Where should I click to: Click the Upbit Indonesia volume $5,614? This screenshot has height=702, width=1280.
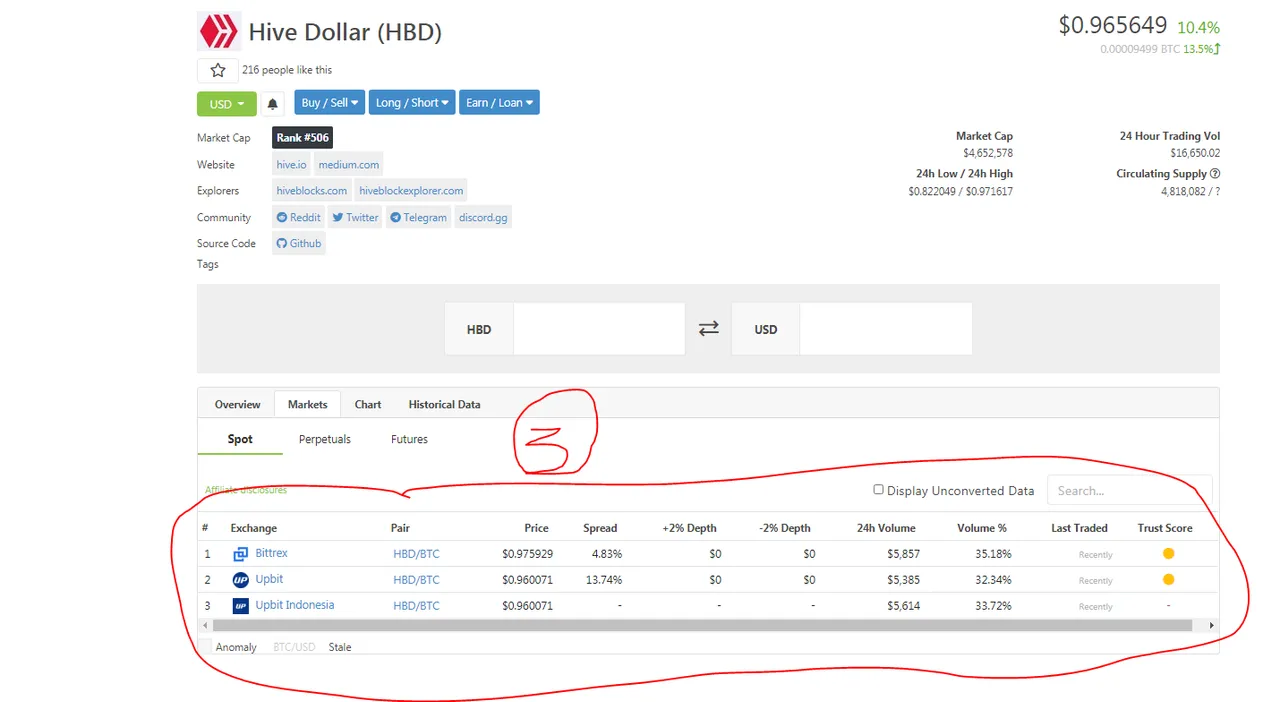(902, 606)
